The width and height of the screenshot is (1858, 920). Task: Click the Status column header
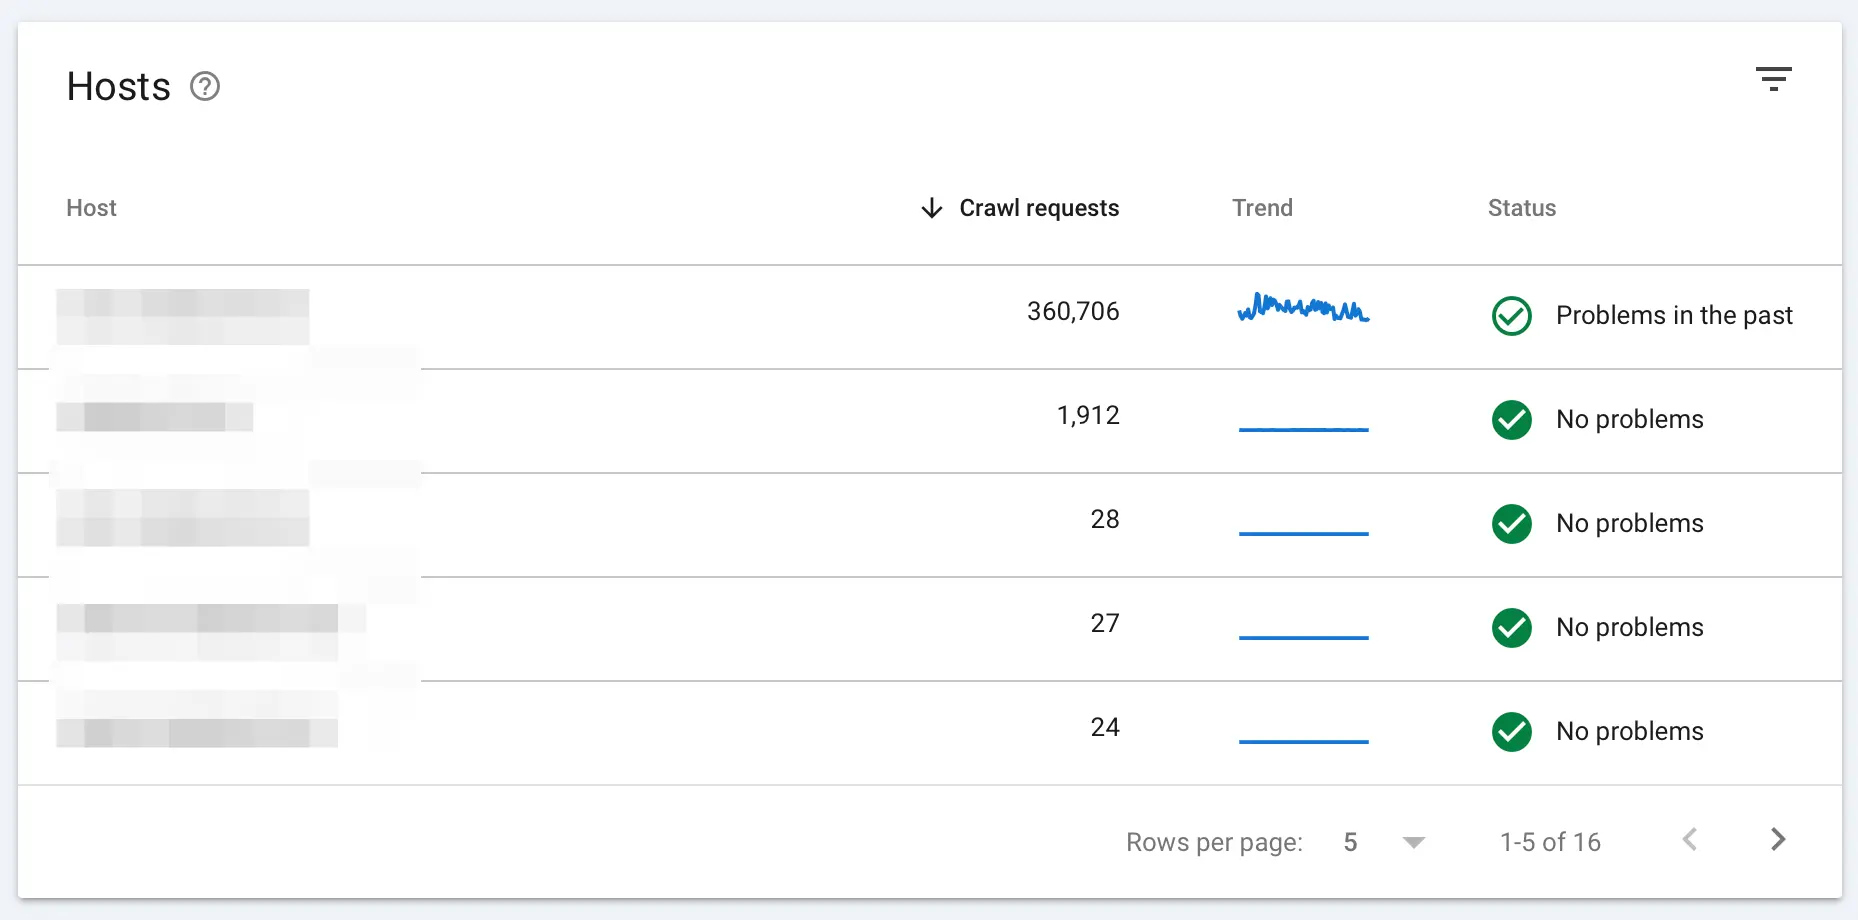coord(1521,208)
